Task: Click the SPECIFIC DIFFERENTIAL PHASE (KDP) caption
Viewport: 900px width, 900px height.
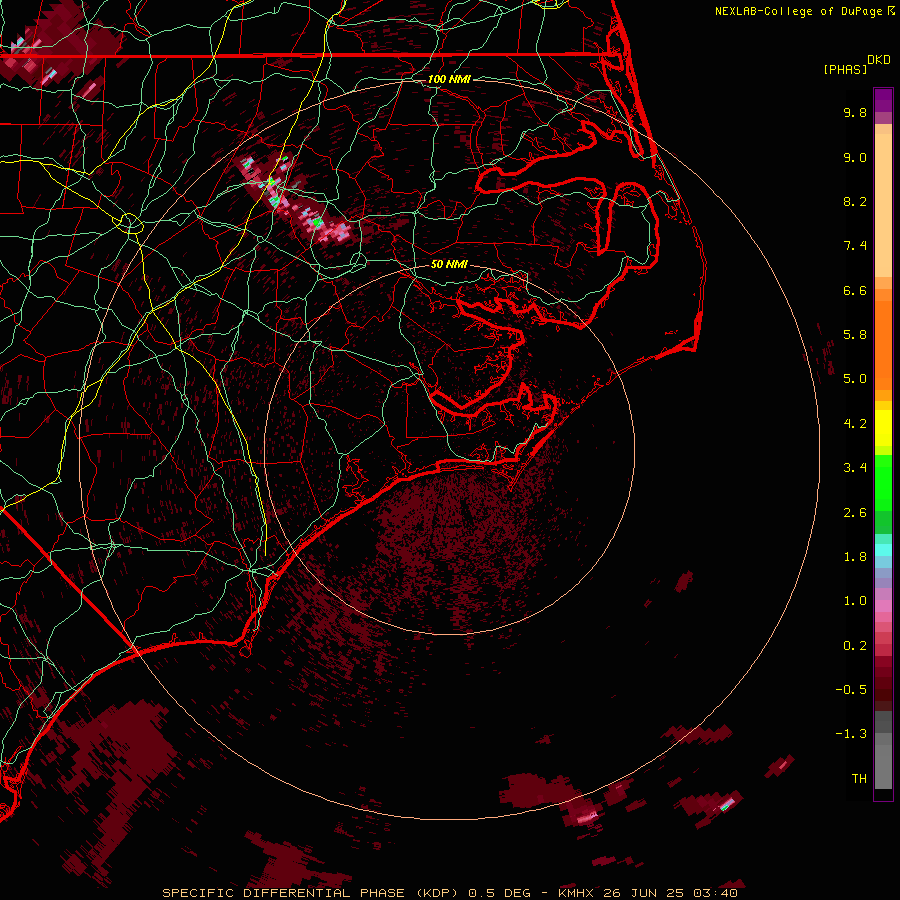Action: coord(310,893)
